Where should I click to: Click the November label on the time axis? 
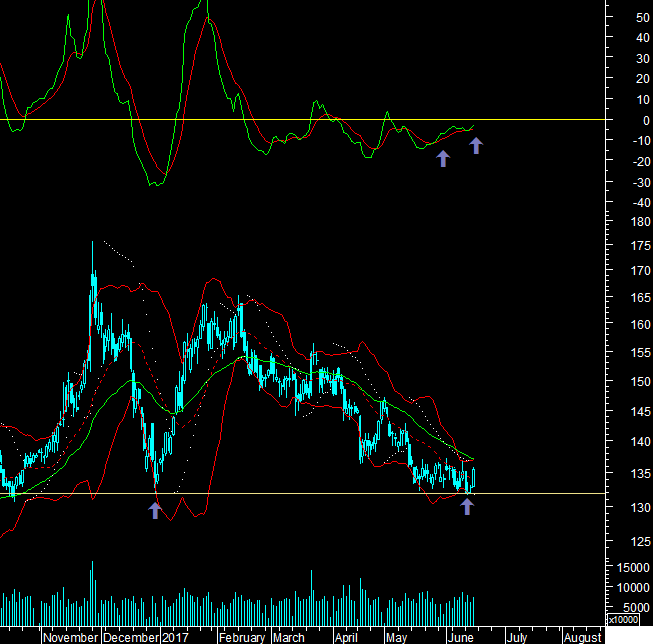coord(70,638)
